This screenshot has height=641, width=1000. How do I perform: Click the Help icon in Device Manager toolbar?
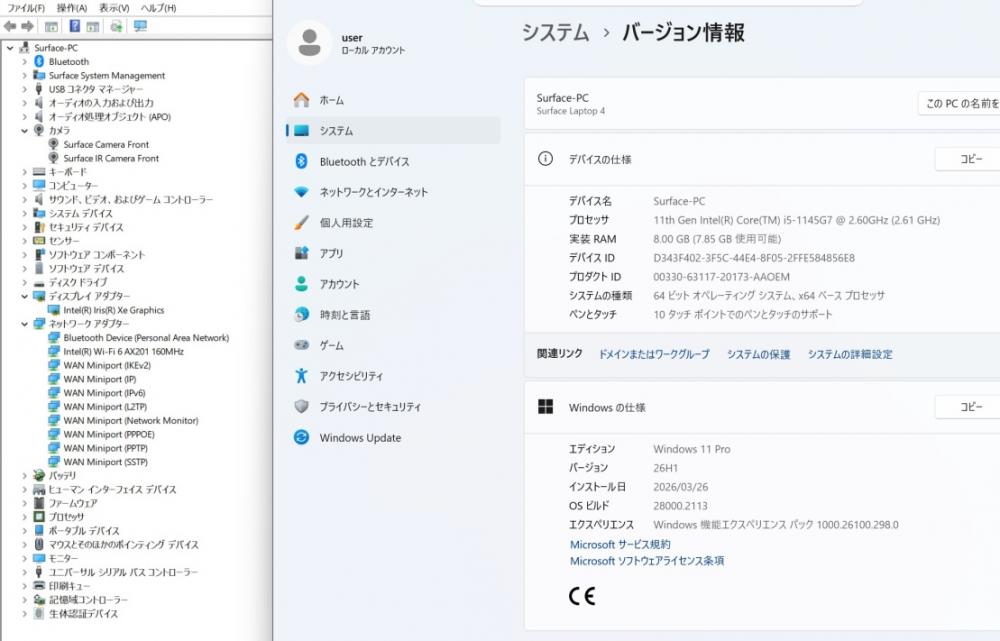click(75, 26)
